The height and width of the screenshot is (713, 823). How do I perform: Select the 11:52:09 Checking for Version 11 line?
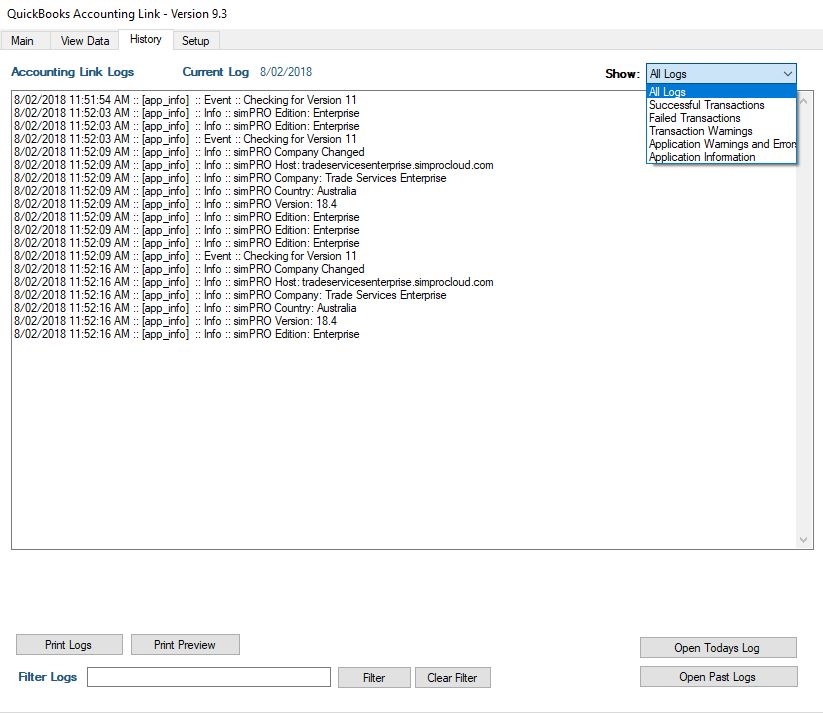click(185, 256)
